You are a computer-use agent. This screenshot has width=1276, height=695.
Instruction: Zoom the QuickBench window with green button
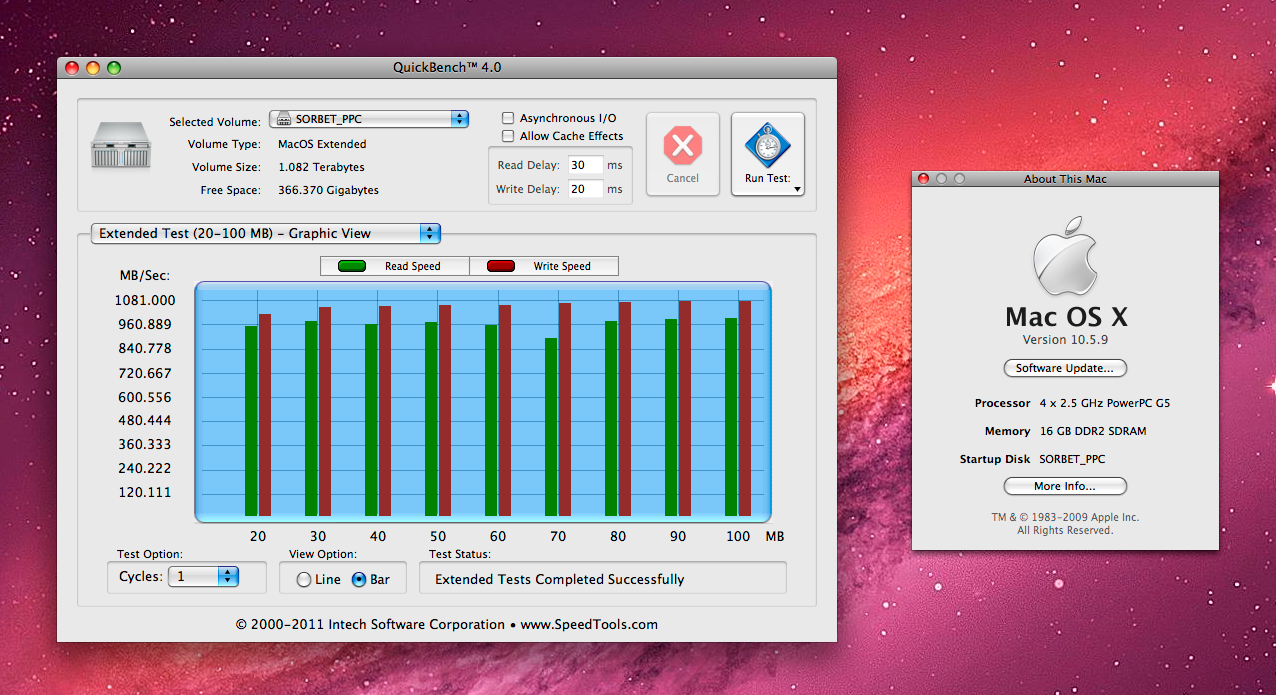pyautogui.click(x=114, y=68)
